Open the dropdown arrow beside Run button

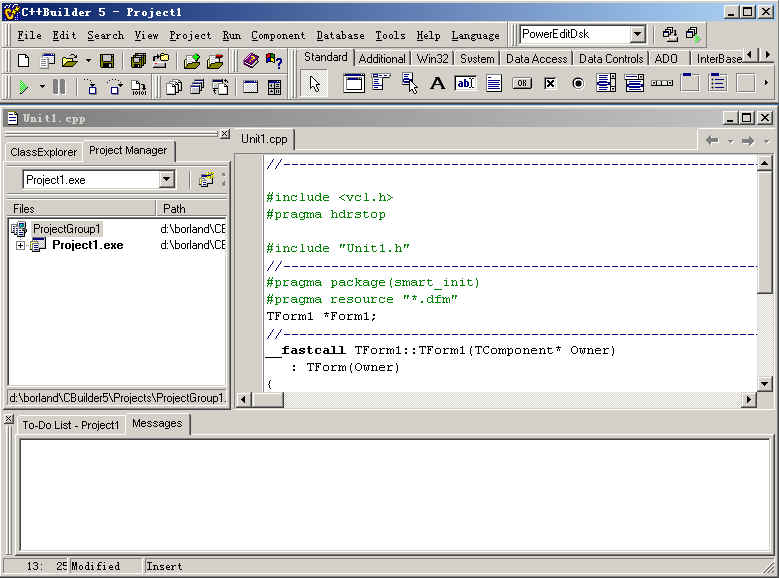coord(42,87)
